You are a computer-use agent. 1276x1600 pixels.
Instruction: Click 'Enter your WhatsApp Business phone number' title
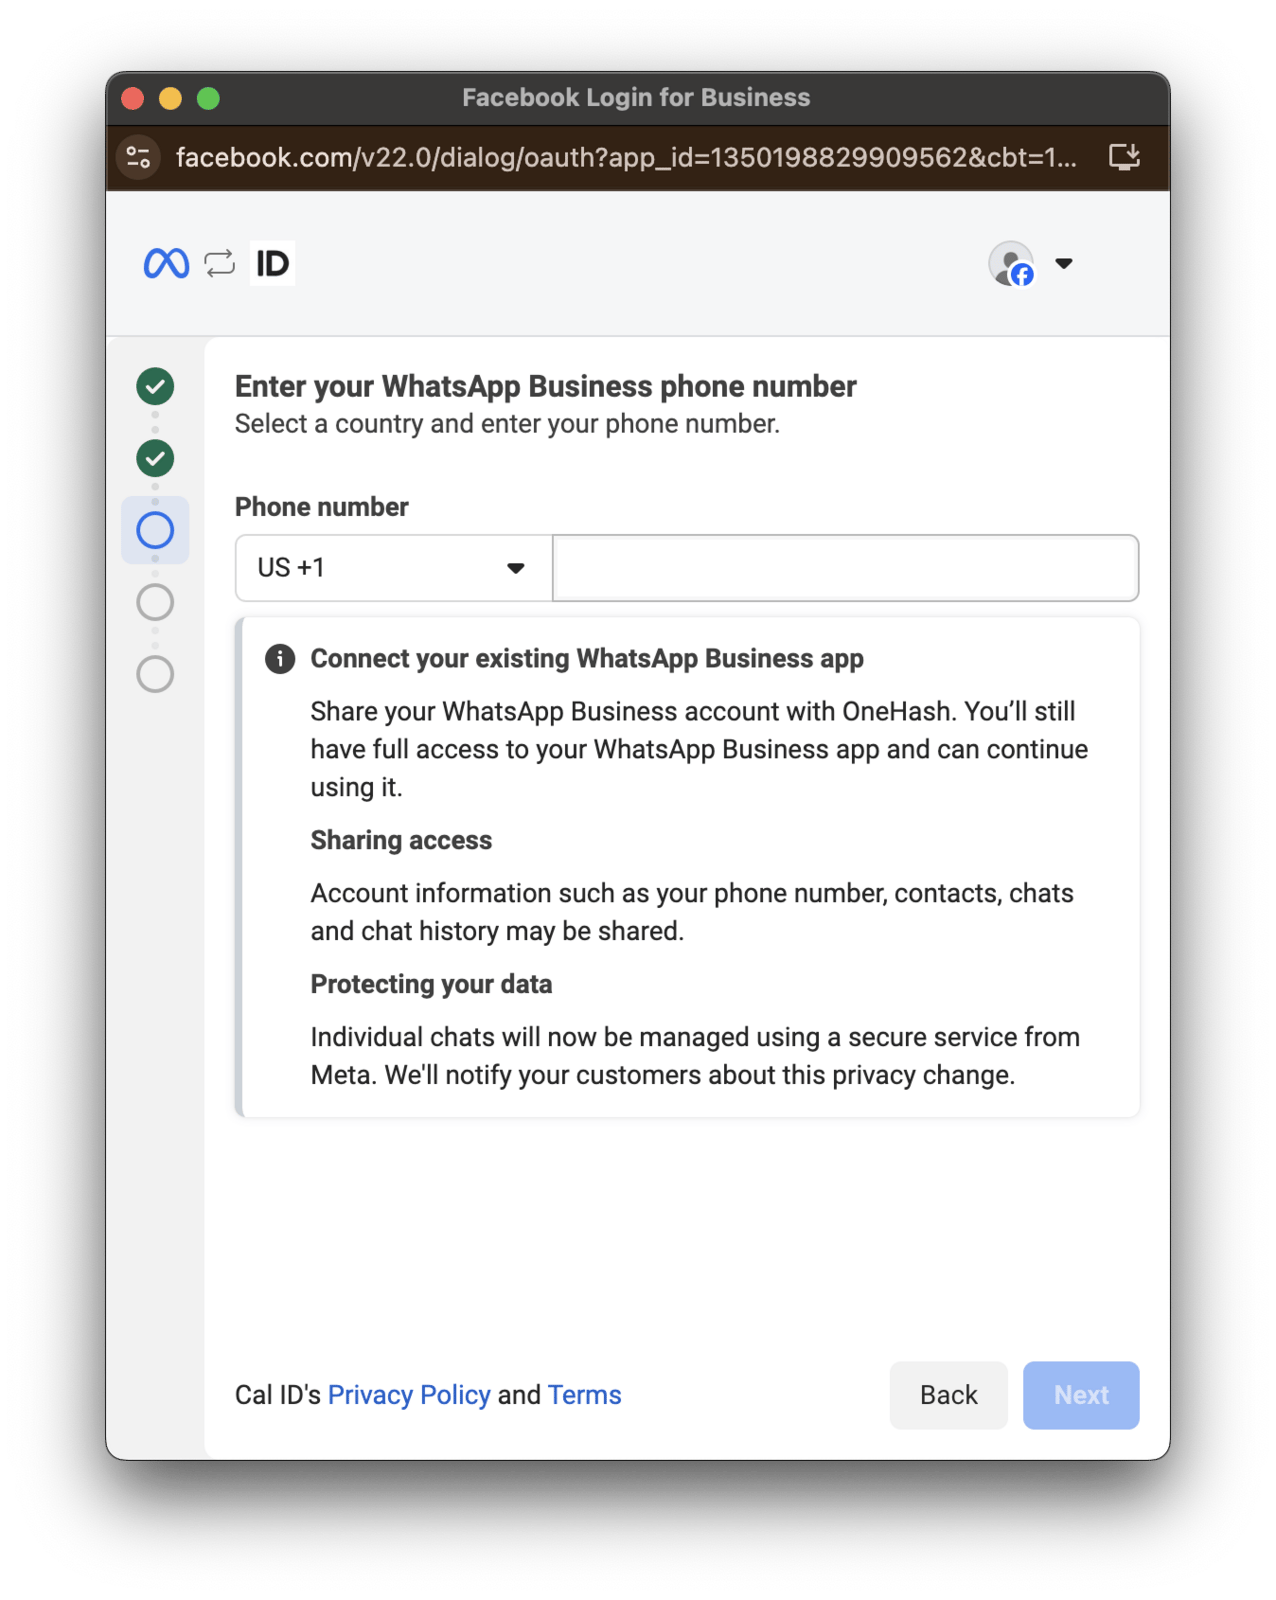(546, 387)
